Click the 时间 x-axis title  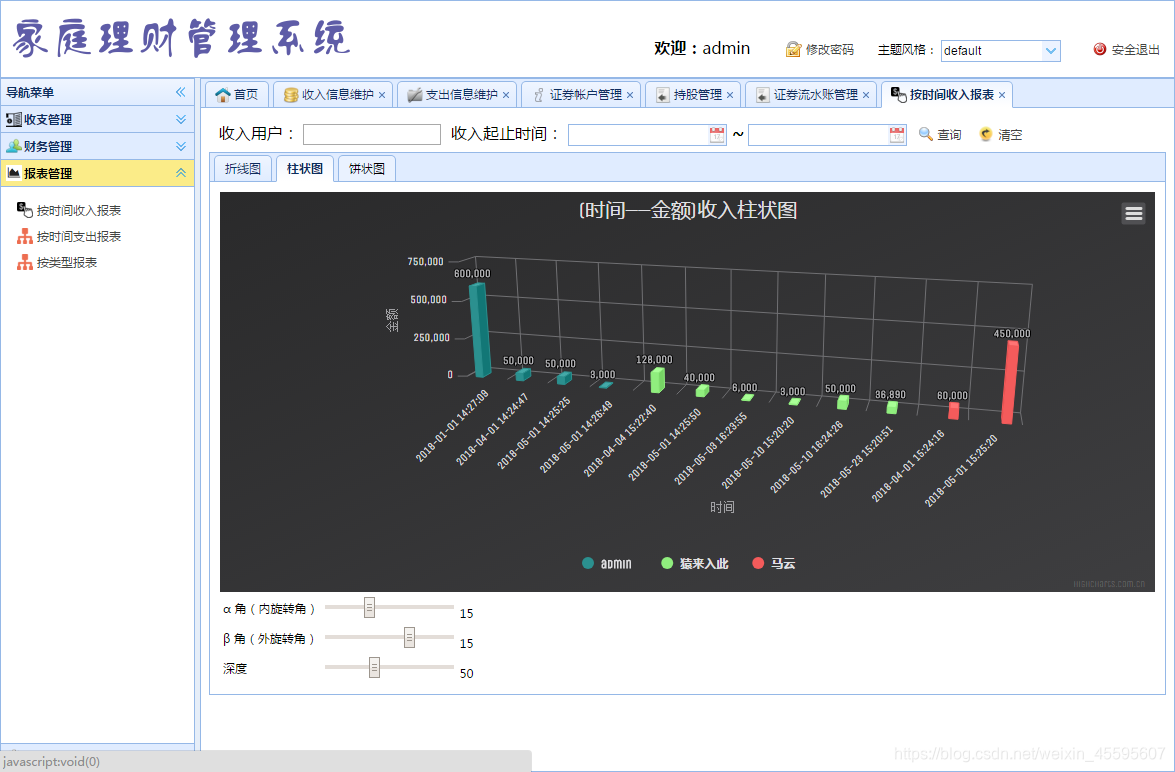[x=722, y=507]
